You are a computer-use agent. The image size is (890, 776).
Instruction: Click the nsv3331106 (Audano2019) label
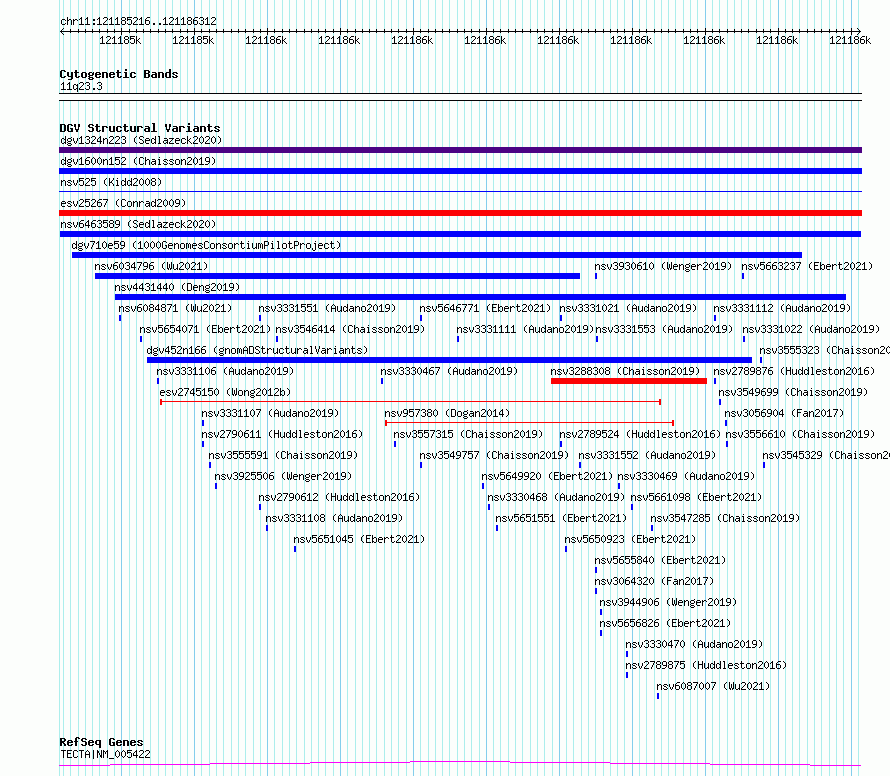click(225, 371)
